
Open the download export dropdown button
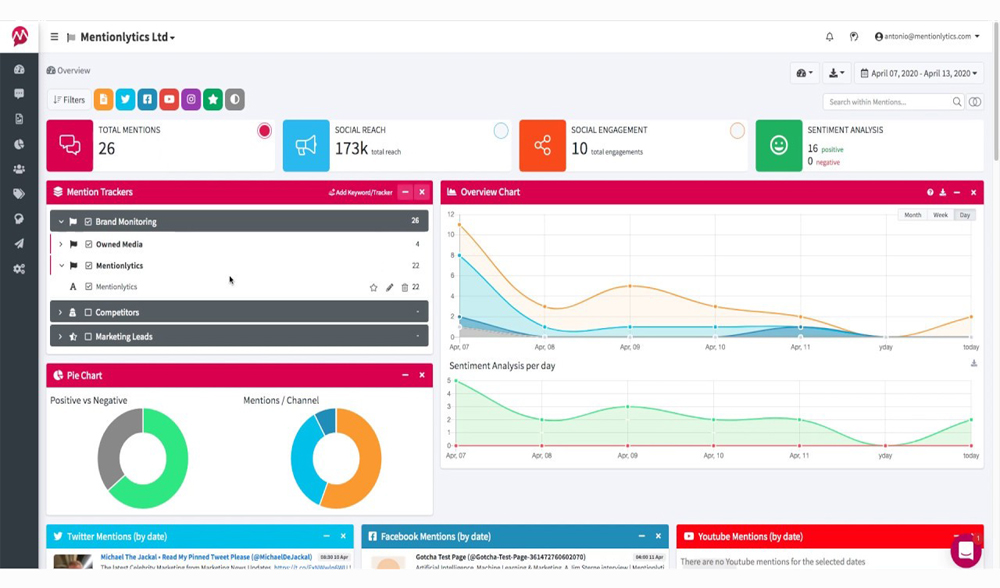point(836,73)
